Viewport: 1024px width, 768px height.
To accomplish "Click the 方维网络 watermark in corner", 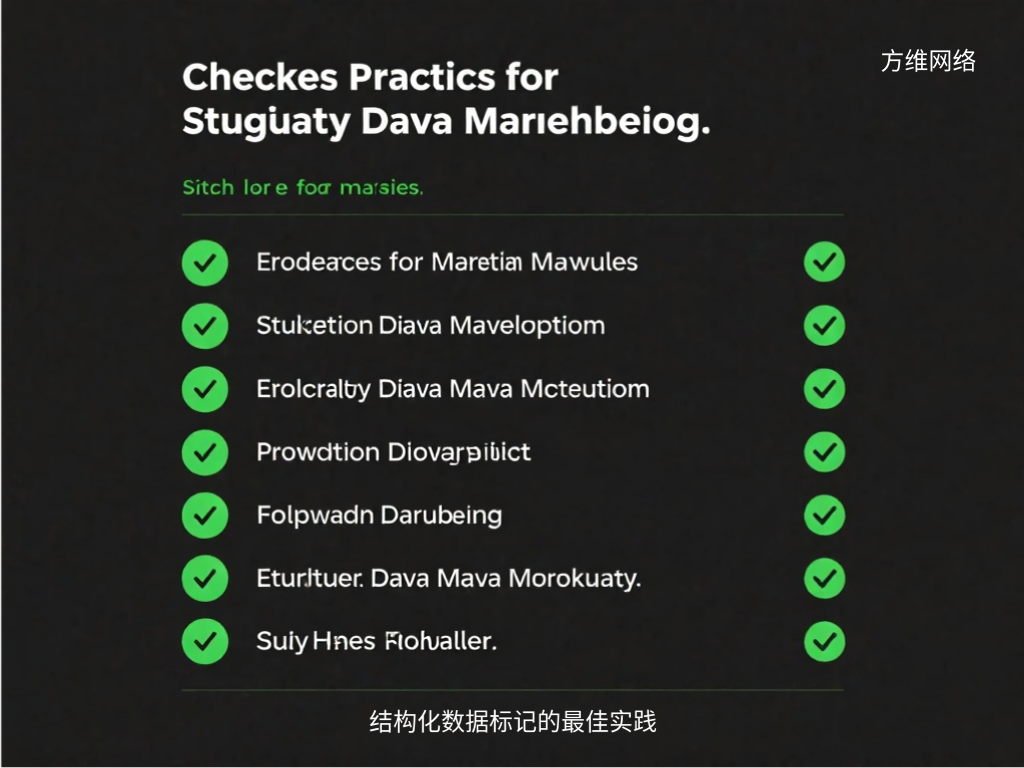I will (928, 61).
